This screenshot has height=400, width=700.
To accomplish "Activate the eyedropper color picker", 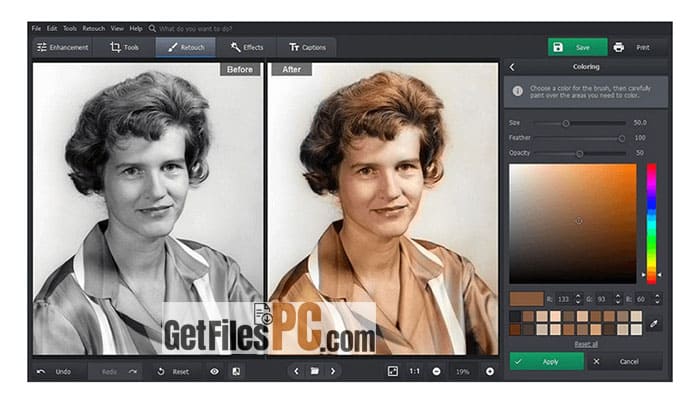I will click(654, 324).
